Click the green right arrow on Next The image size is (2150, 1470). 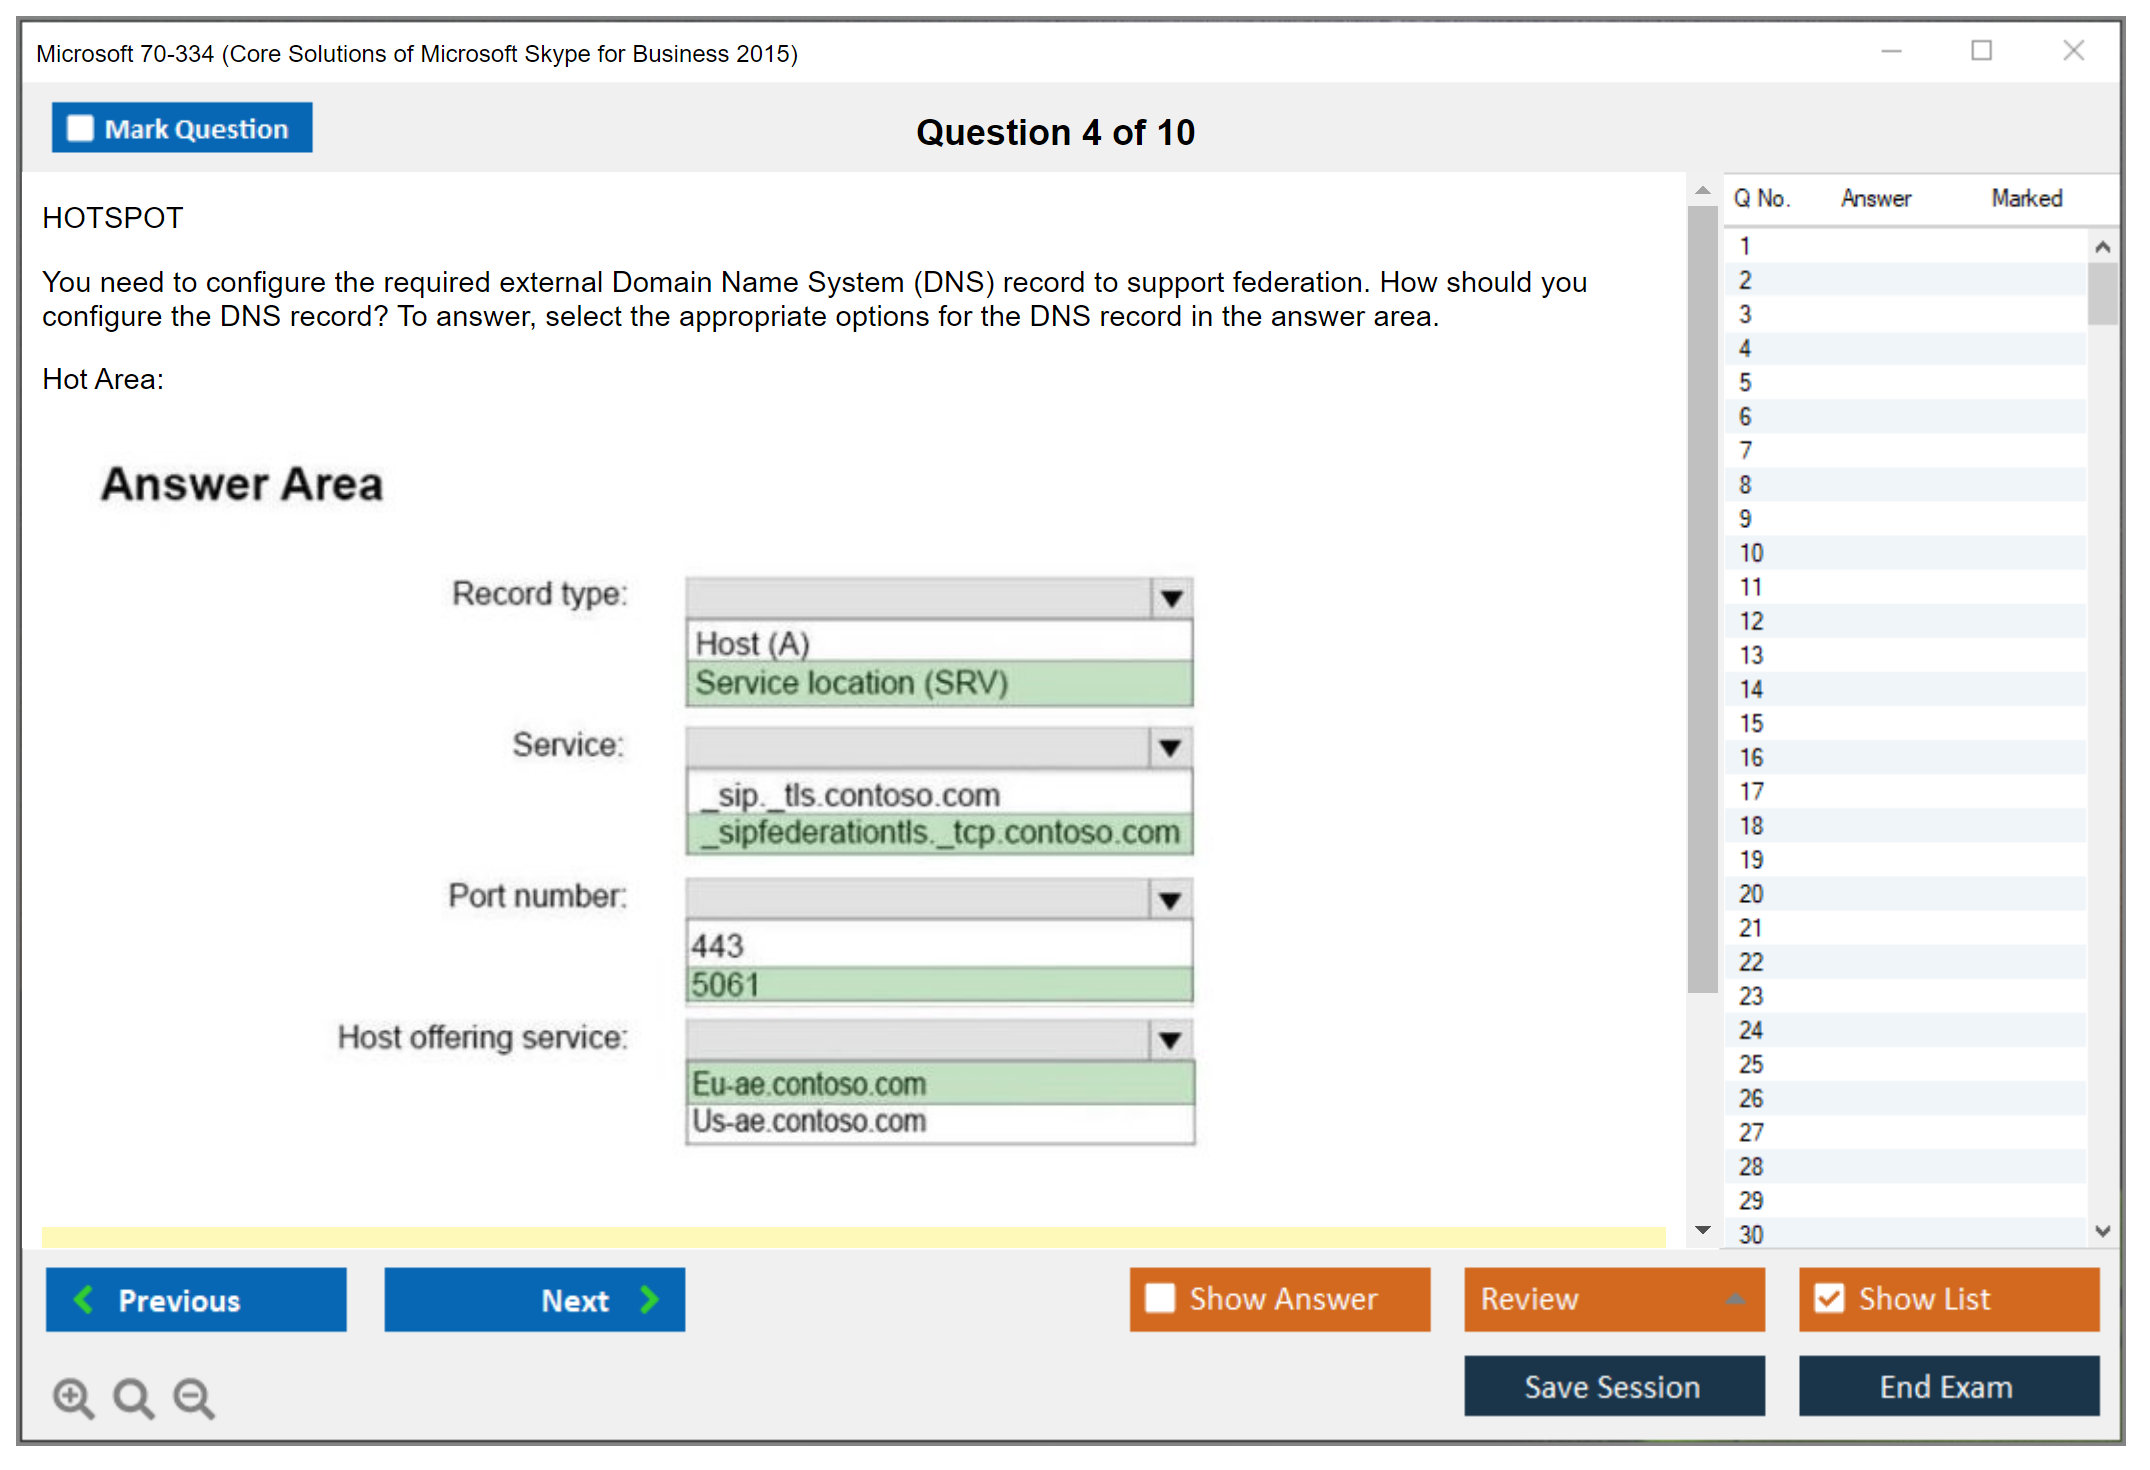(650, 1300)
